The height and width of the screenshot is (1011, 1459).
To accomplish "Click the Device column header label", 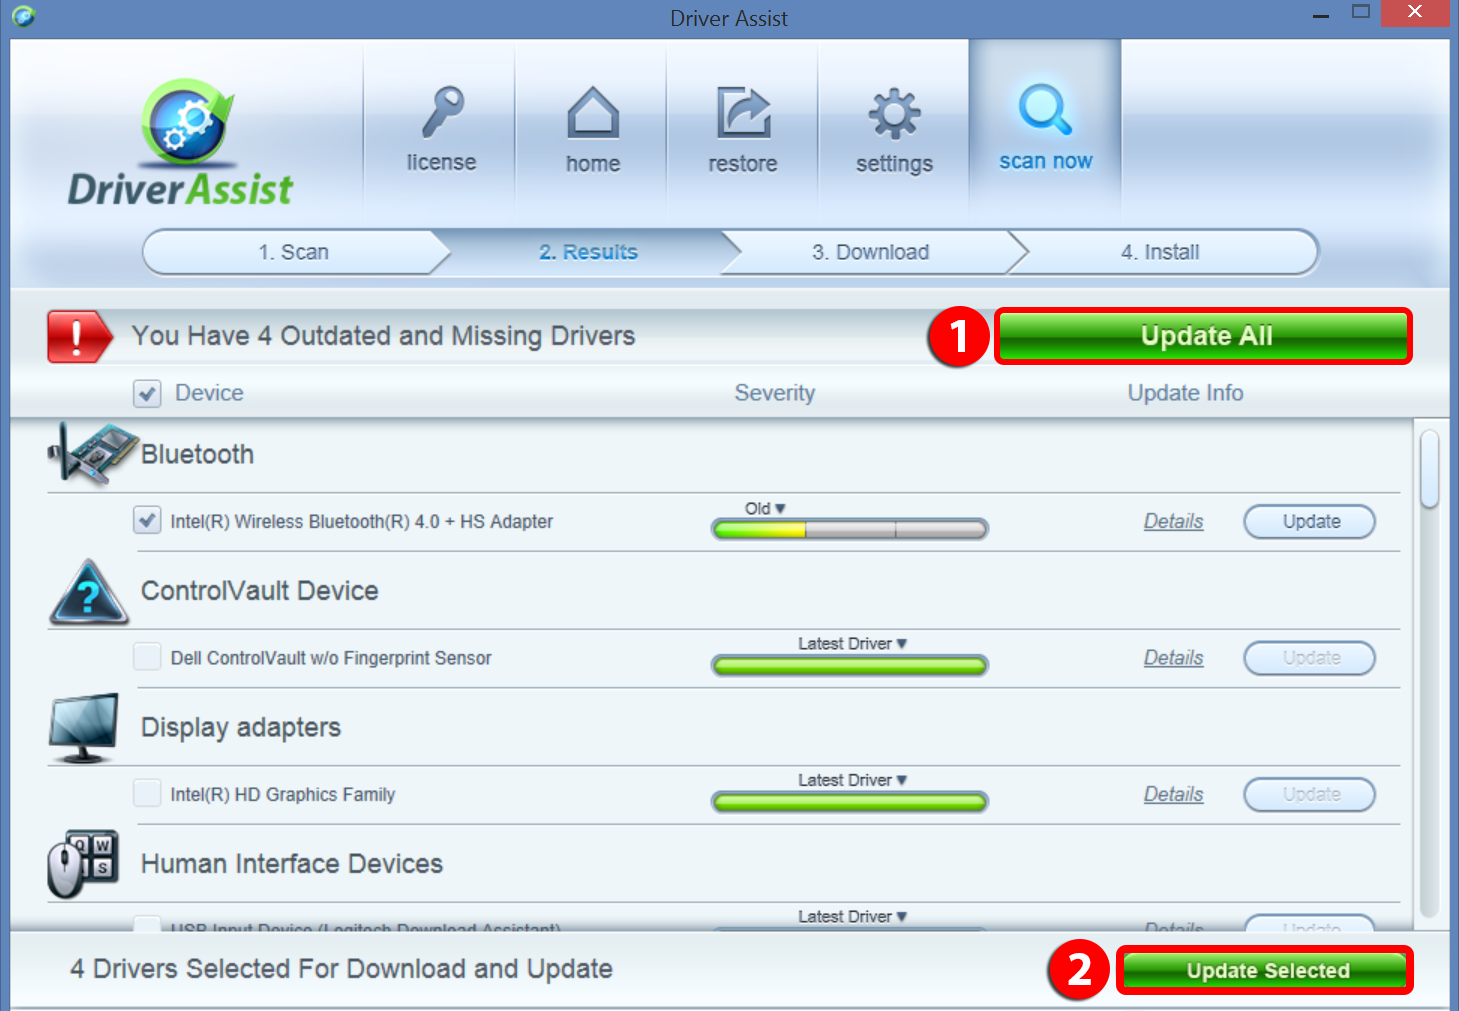I will pyautogui.click(x=210, y=393).
